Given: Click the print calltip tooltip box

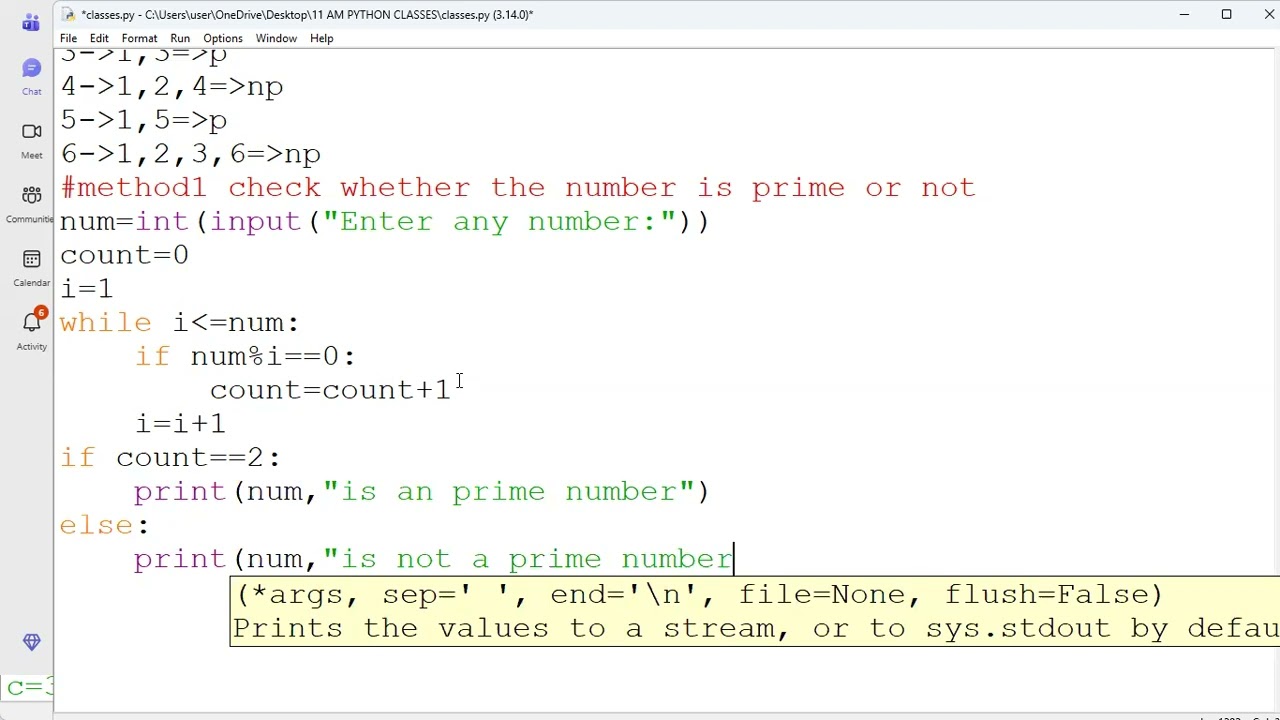Looking at the screenshot, I should (x=755, y=611).
